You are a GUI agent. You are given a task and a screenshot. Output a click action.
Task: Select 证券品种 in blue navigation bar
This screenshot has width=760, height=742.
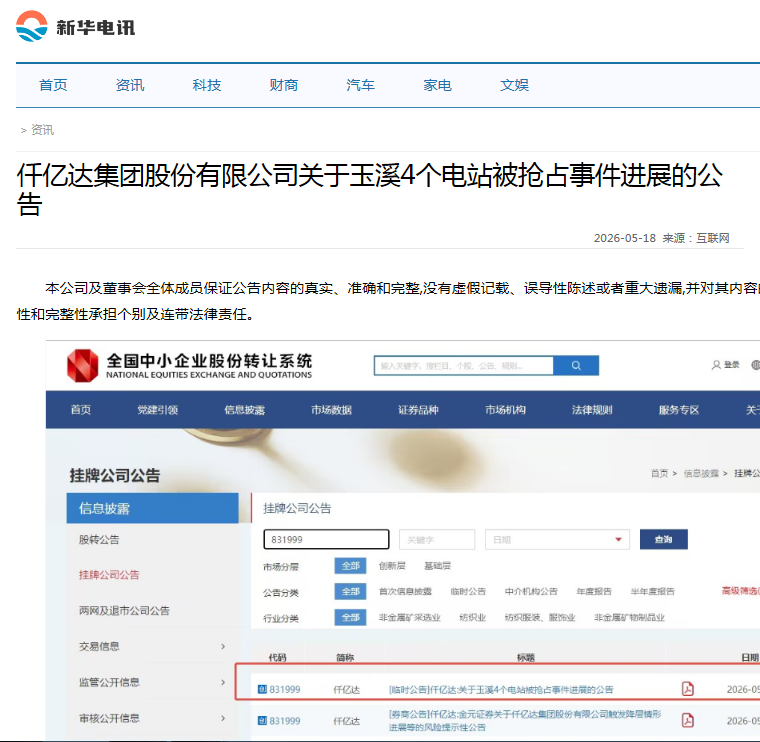pyautogui.click(x=418, y=410)
